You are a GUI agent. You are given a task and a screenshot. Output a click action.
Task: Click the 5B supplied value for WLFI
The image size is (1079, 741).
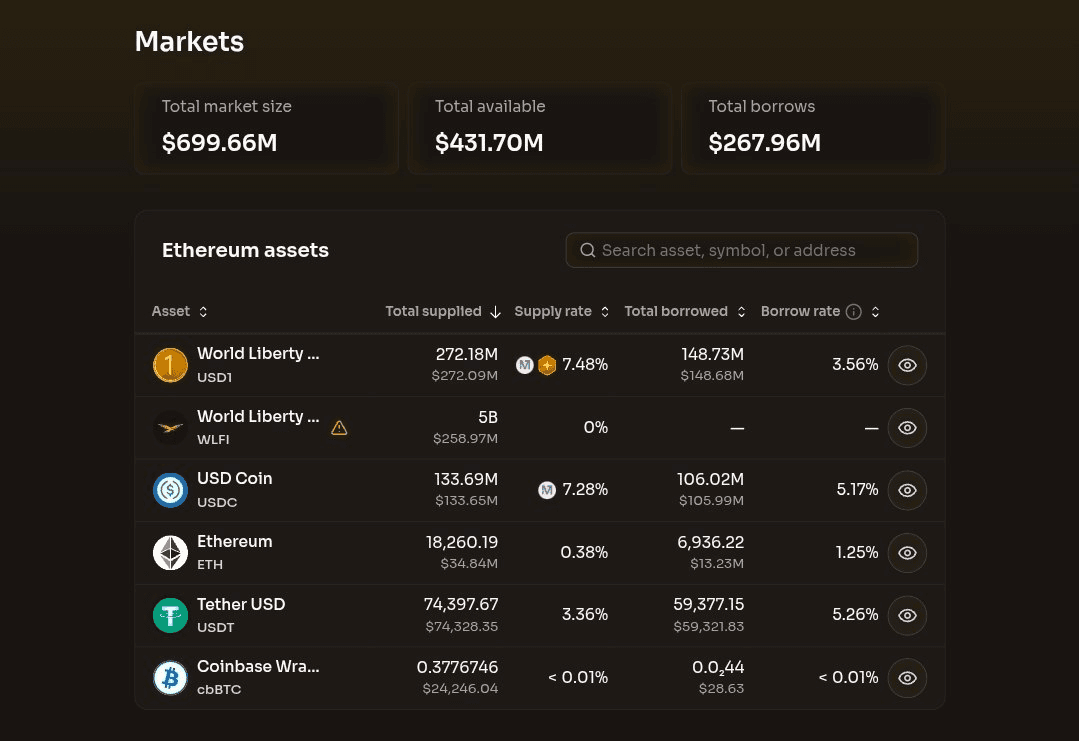point(488,417)
